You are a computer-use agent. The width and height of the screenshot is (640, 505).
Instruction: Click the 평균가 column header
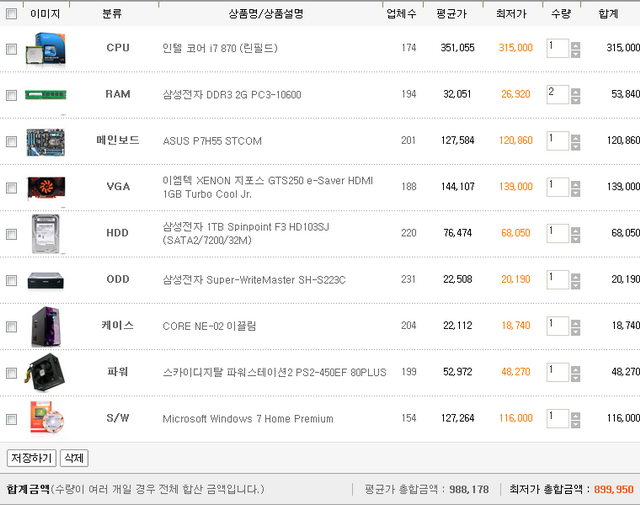tap(451, 14)
